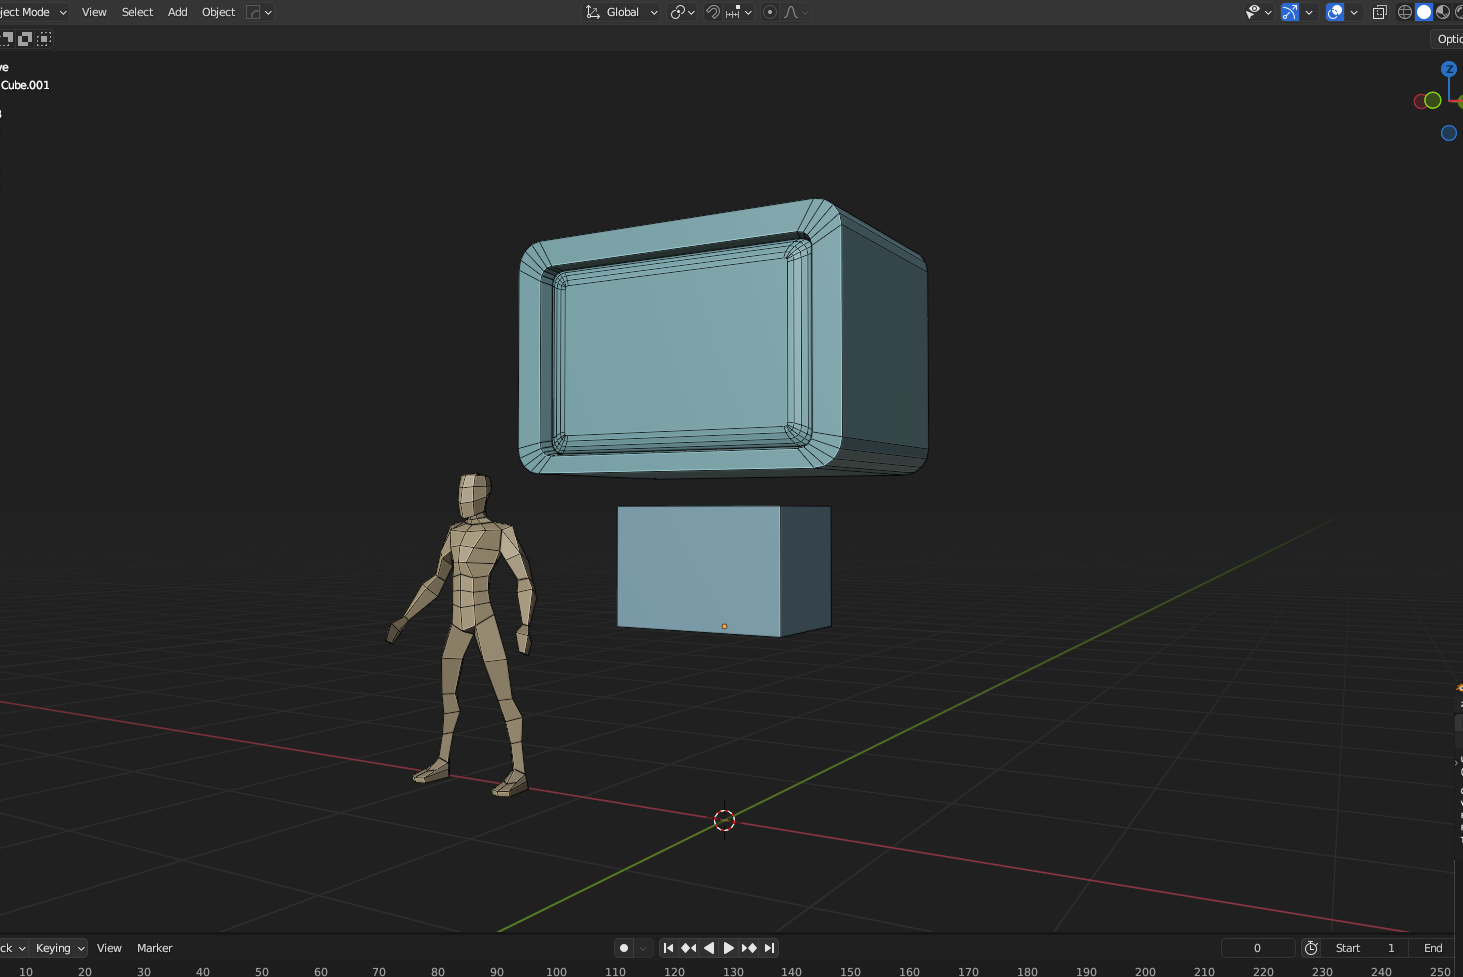
Task: Switch to wireframe viewport shading
Action: point(1405,12)
